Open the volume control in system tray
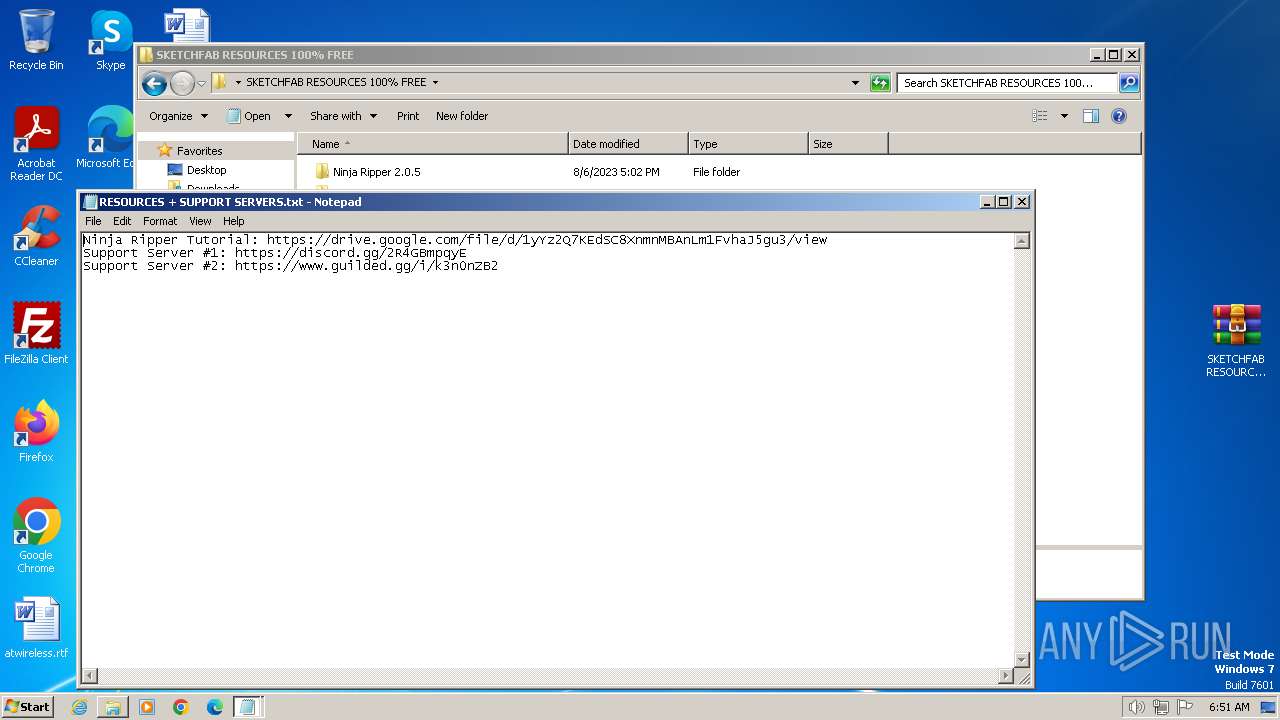This screenshot has width=1280, height=720. (x=1136, y=707)
